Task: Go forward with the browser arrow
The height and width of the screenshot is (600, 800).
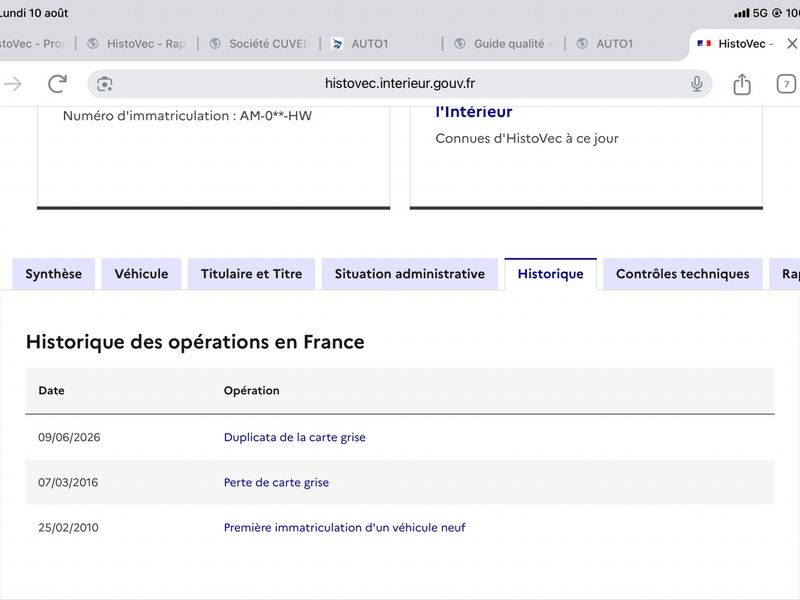Action: click(x=13, y=84)
